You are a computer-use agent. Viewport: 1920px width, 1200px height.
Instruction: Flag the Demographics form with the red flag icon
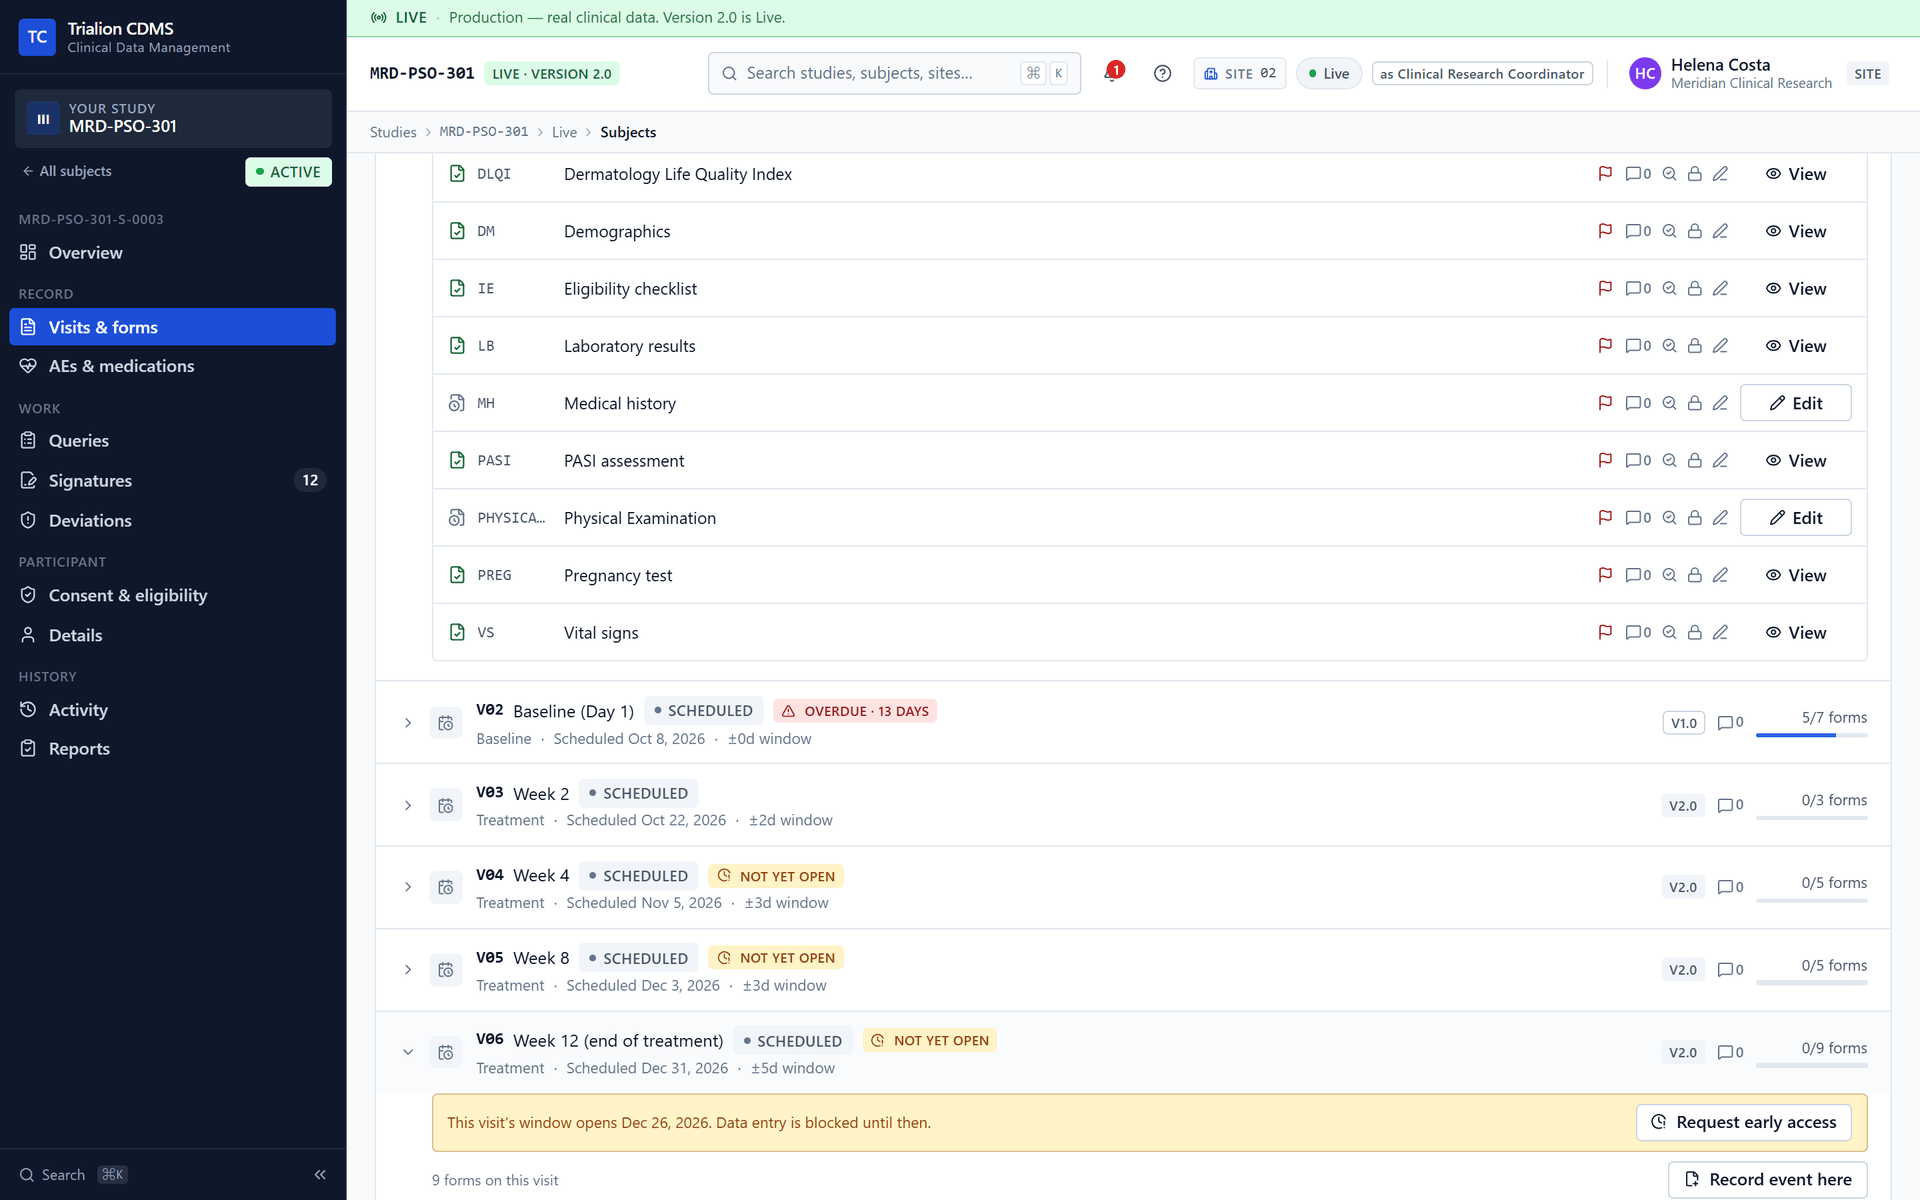pos(1605,231)
